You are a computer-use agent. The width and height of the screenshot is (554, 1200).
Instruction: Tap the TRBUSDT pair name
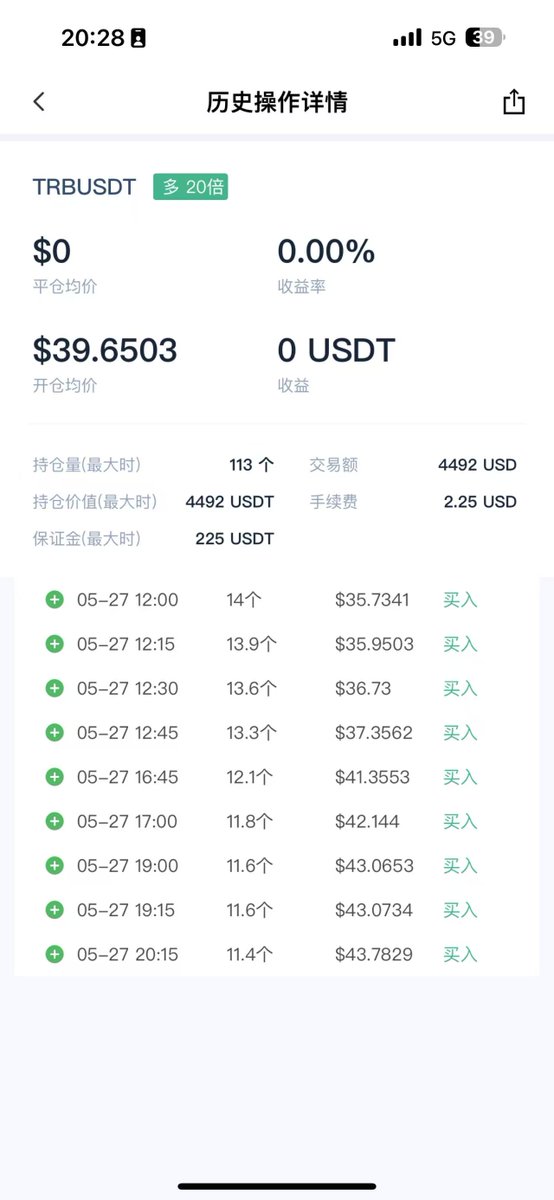pos(84,187)
